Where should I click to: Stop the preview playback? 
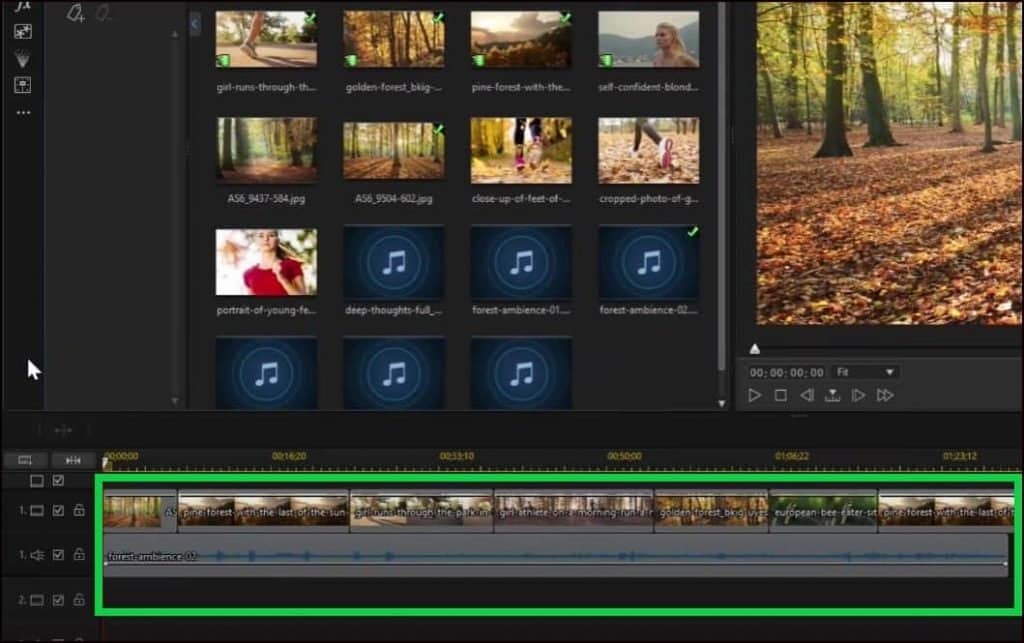(x=781, y=396)
